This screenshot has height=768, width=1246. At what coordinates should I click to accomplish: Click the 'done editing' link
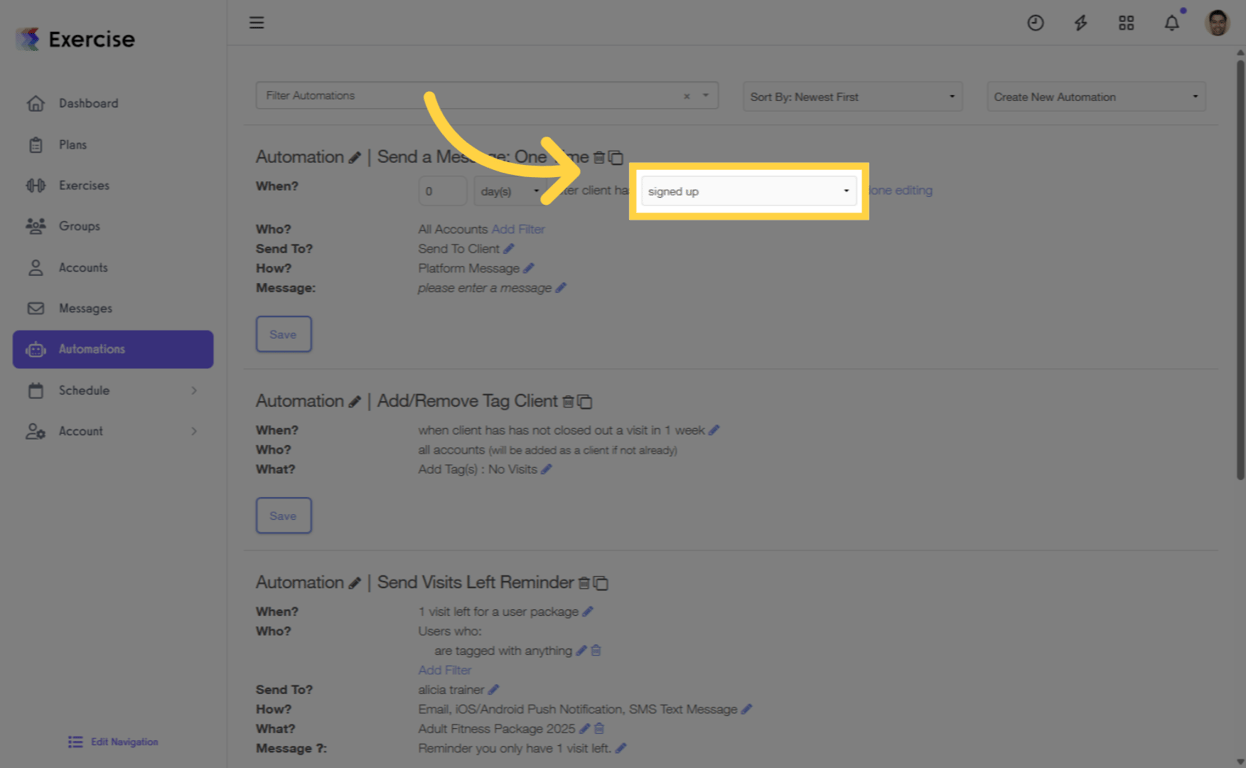click(899, 190)
